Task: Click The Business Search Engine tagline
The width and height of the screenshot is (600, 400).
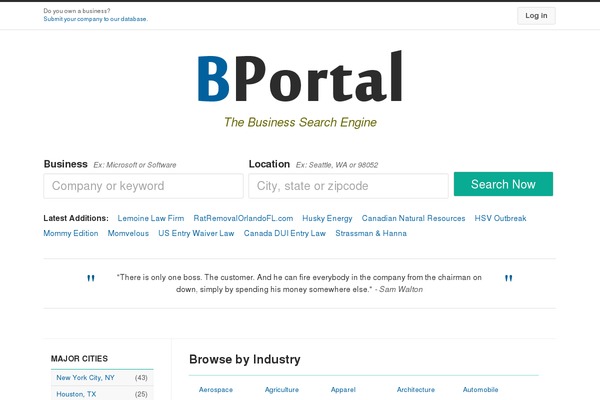Action: coord(300,122)
